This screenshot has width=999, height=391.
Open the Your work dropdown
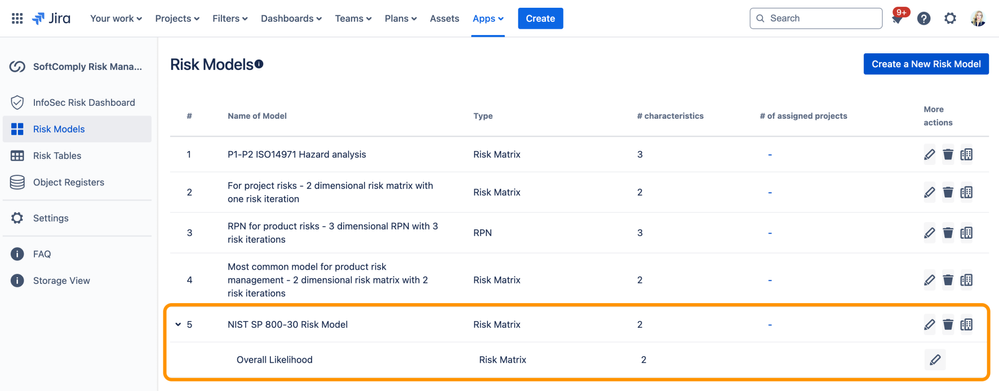point(116,18)
